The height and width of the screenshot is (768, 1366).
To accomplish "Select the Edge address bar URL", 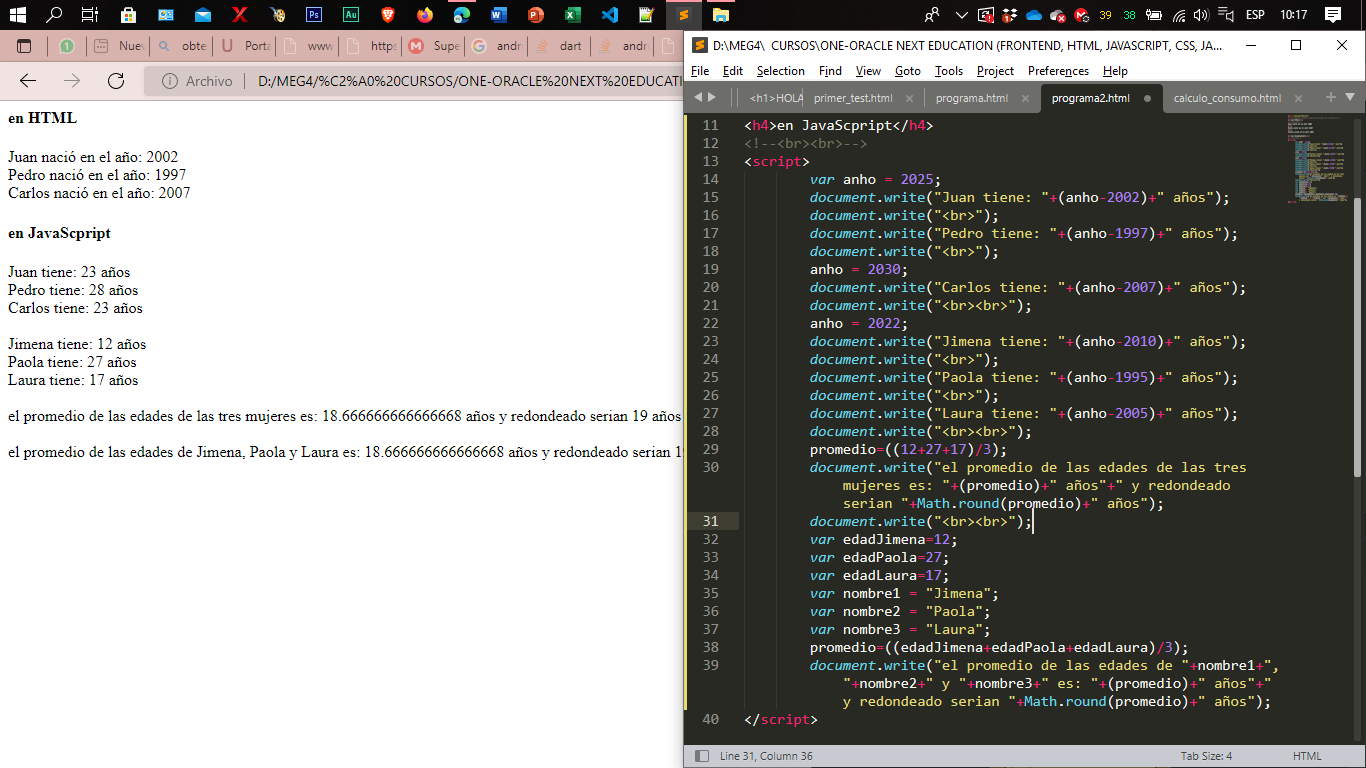I will [469, 81].
